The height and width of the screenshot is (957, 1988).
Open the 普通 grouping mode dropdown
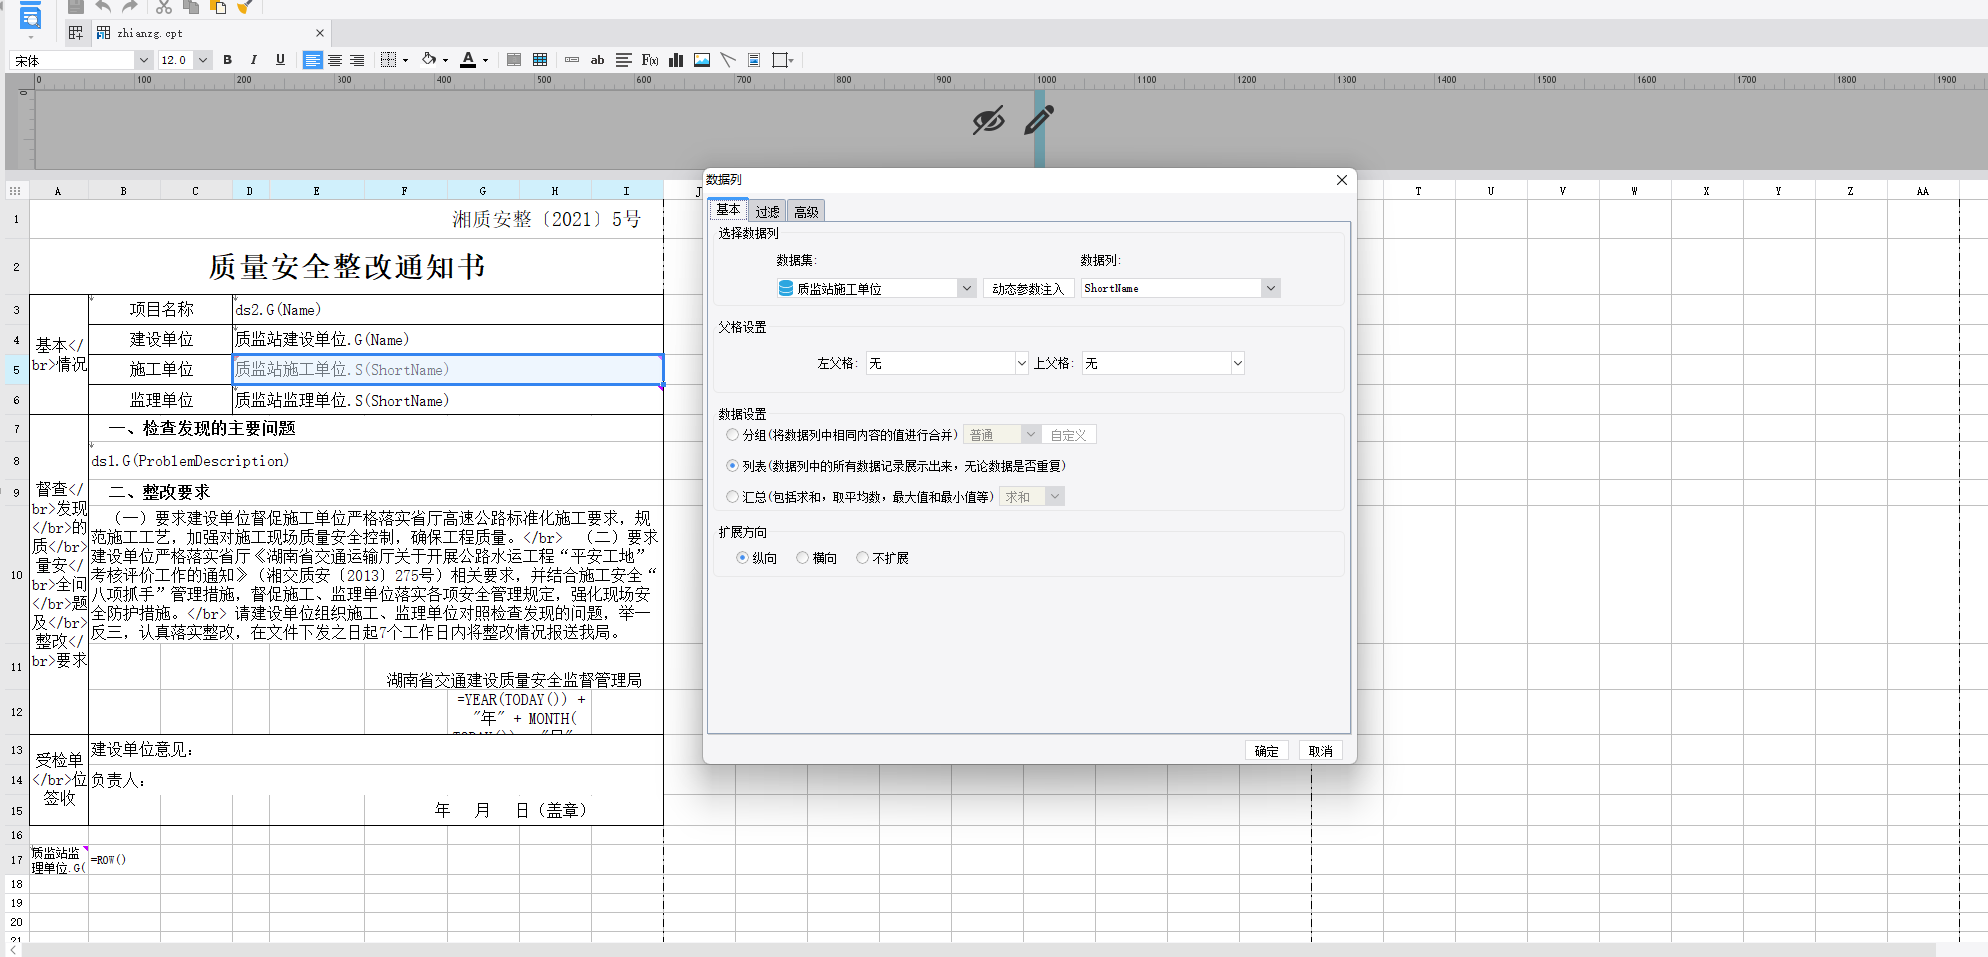point(1030,435)
